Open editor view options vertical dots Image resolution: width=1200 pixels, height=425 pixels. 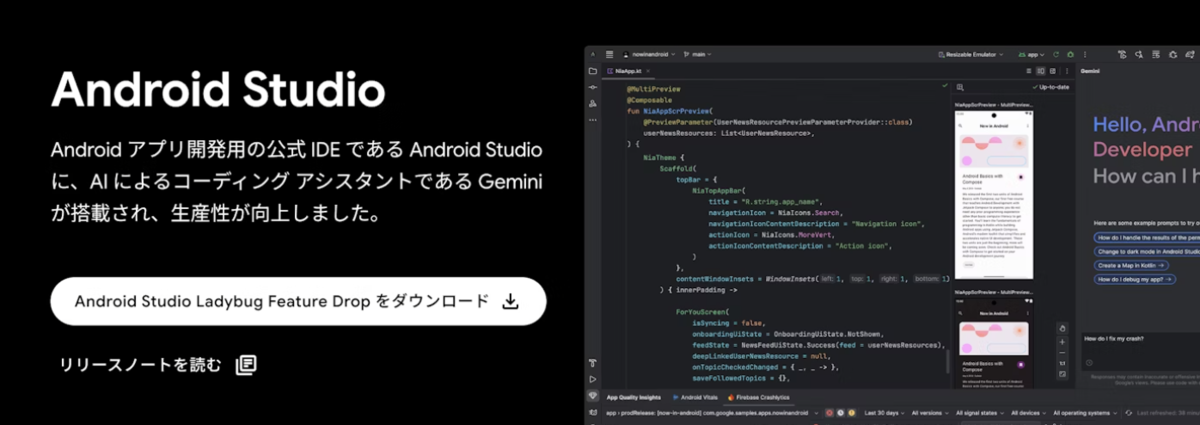1069,71
